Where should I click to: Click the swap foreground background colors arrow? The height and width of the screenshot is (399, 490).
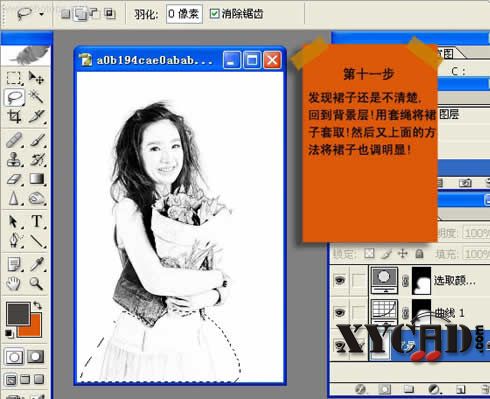point(37,305)
